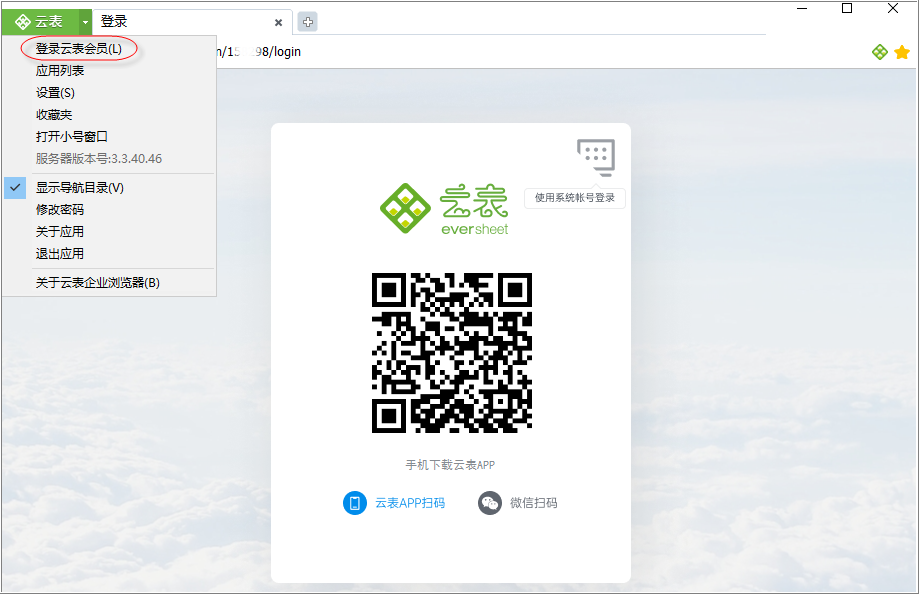The width and height of the screenshot is (919, 594).
Task: Maximize the browser window
Action: coord(847,9)
